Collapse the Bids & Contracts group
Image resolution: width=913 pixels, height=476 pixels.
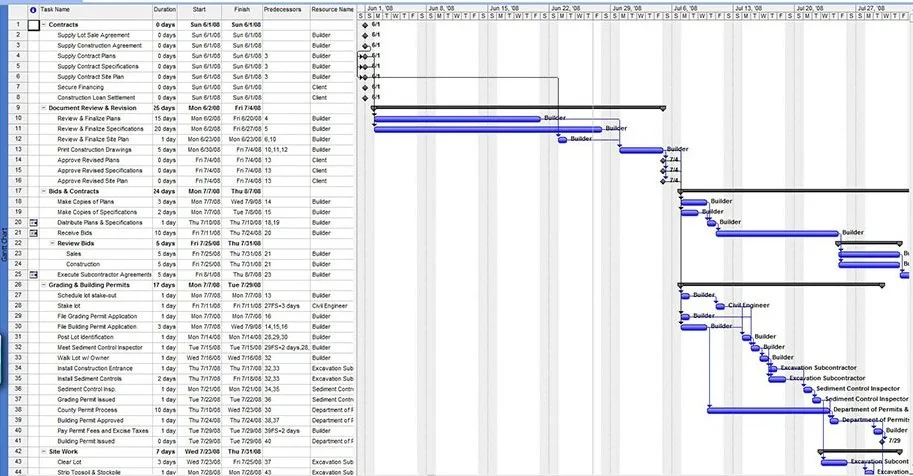tap(44, 192)
